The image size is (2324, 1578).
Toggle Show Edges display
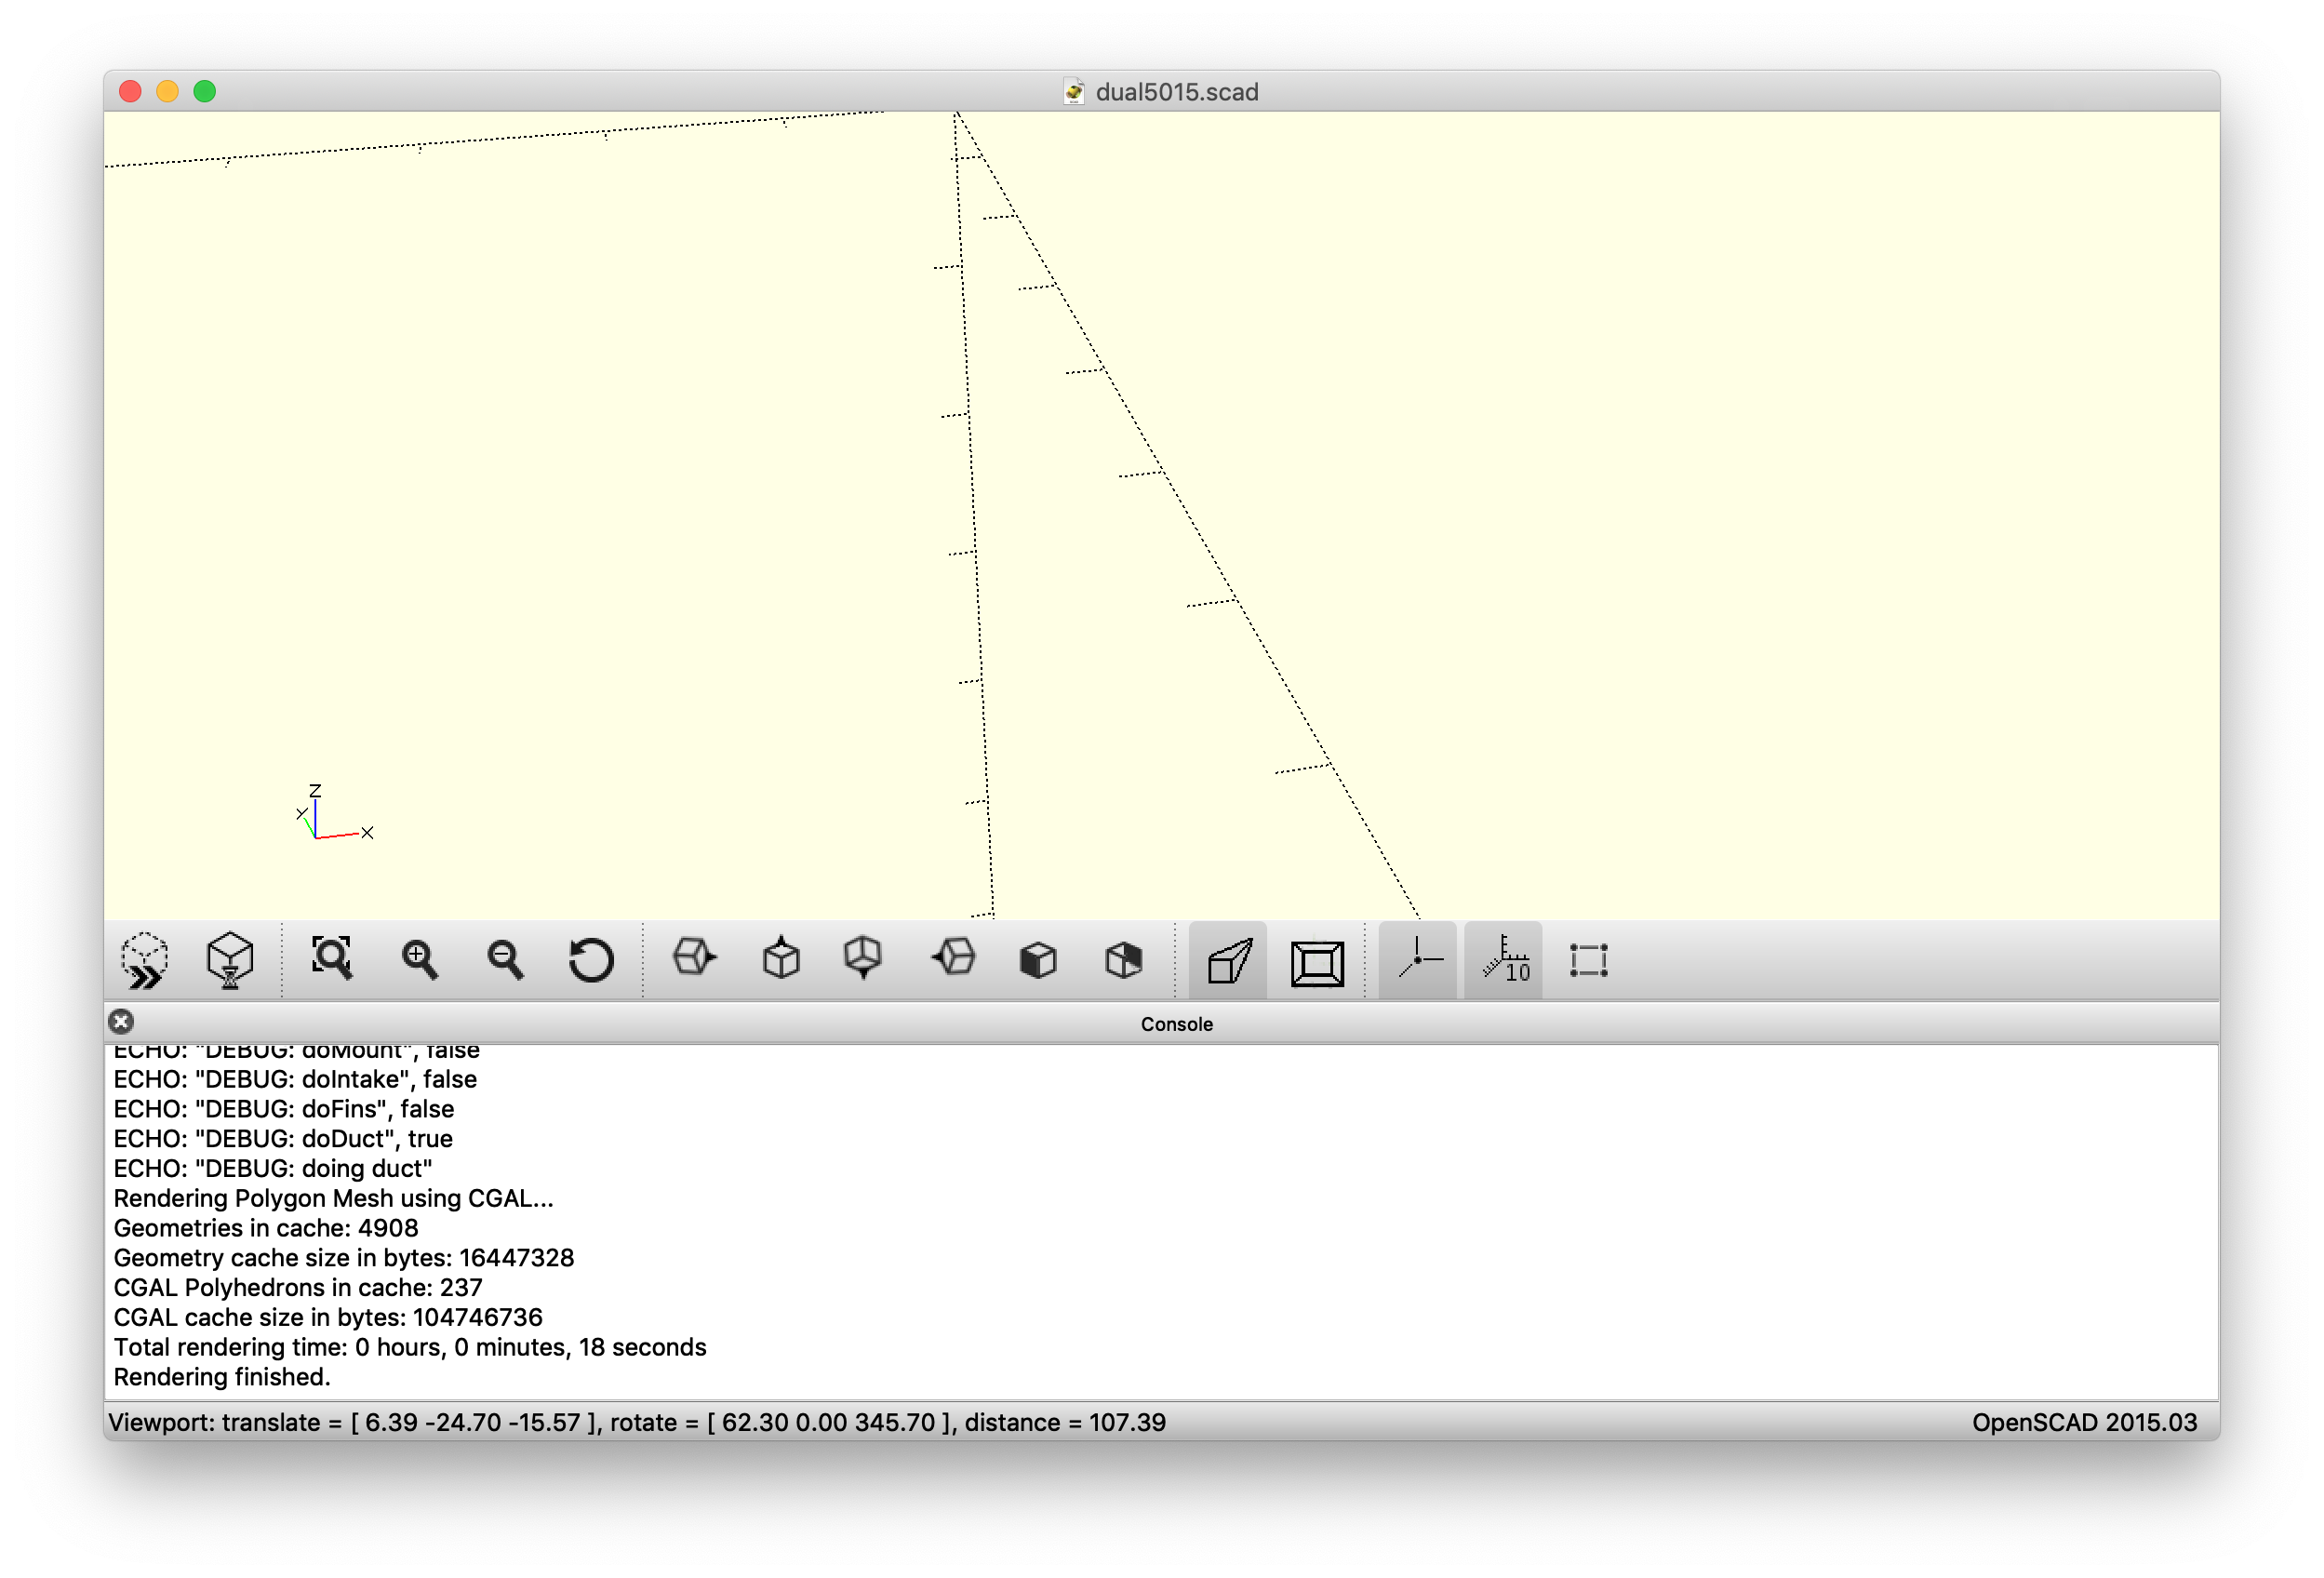click(1588, 960)
